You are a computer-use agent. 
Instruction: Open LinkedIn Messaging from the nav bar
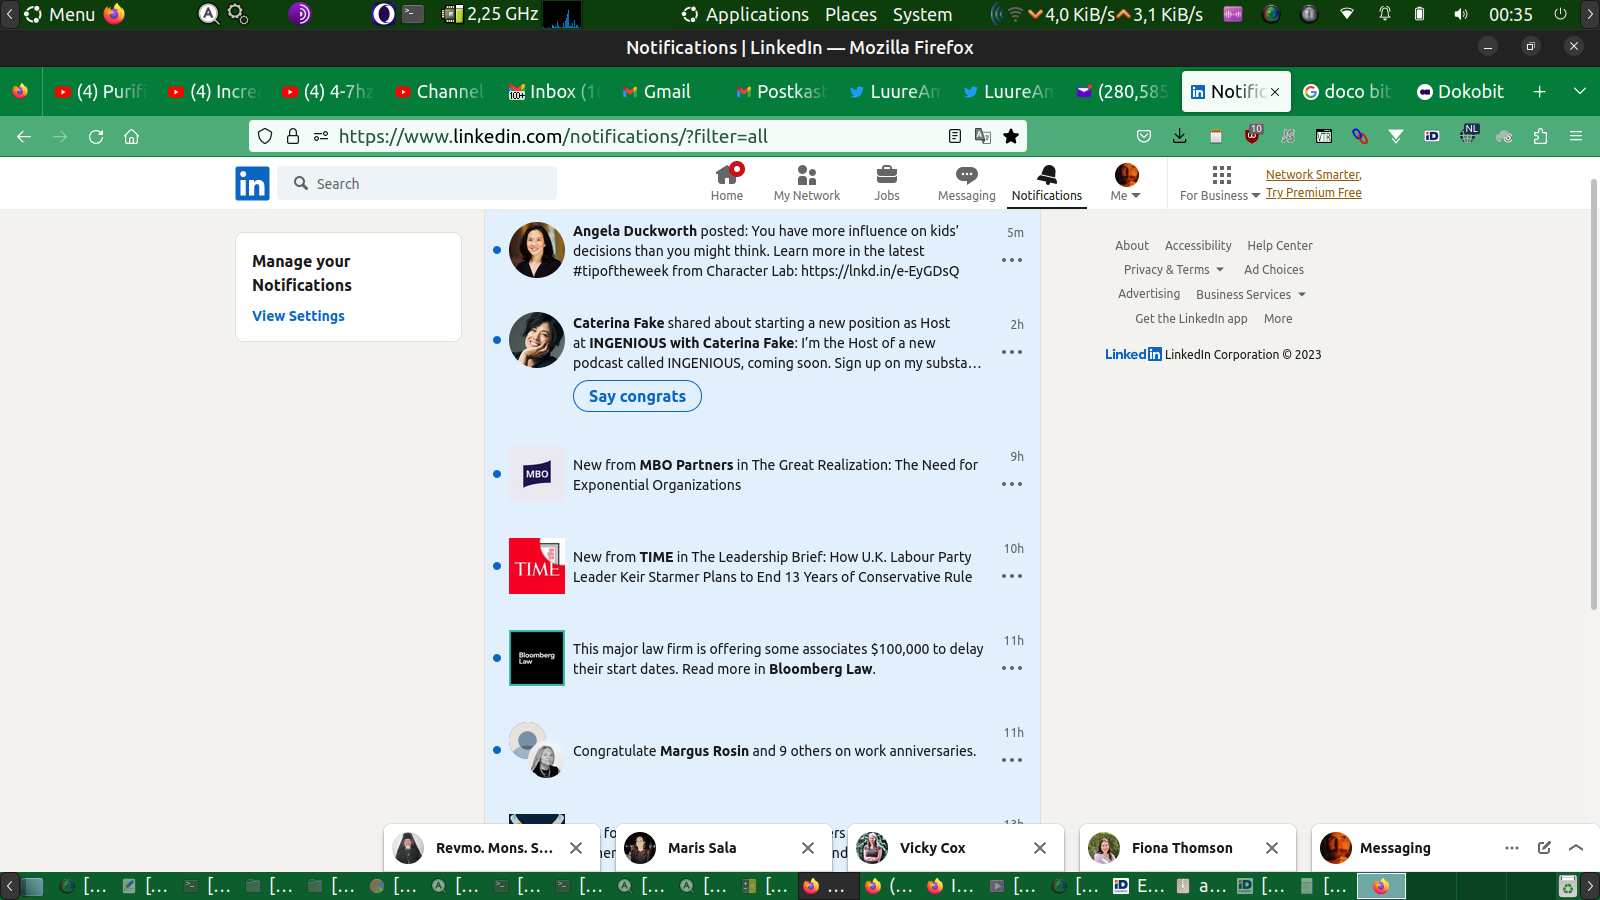pyautogui.click(x=966, y=183)
